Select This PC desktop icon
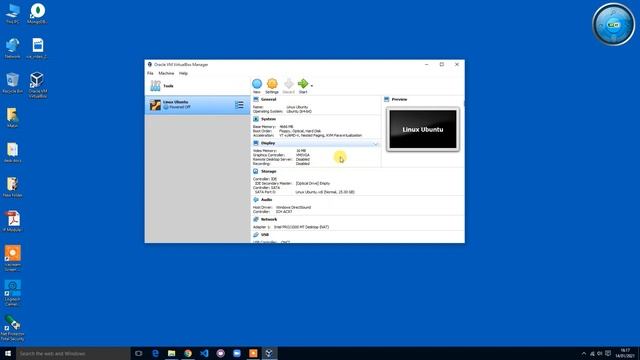The image size is (640, 360). point(12,14)
